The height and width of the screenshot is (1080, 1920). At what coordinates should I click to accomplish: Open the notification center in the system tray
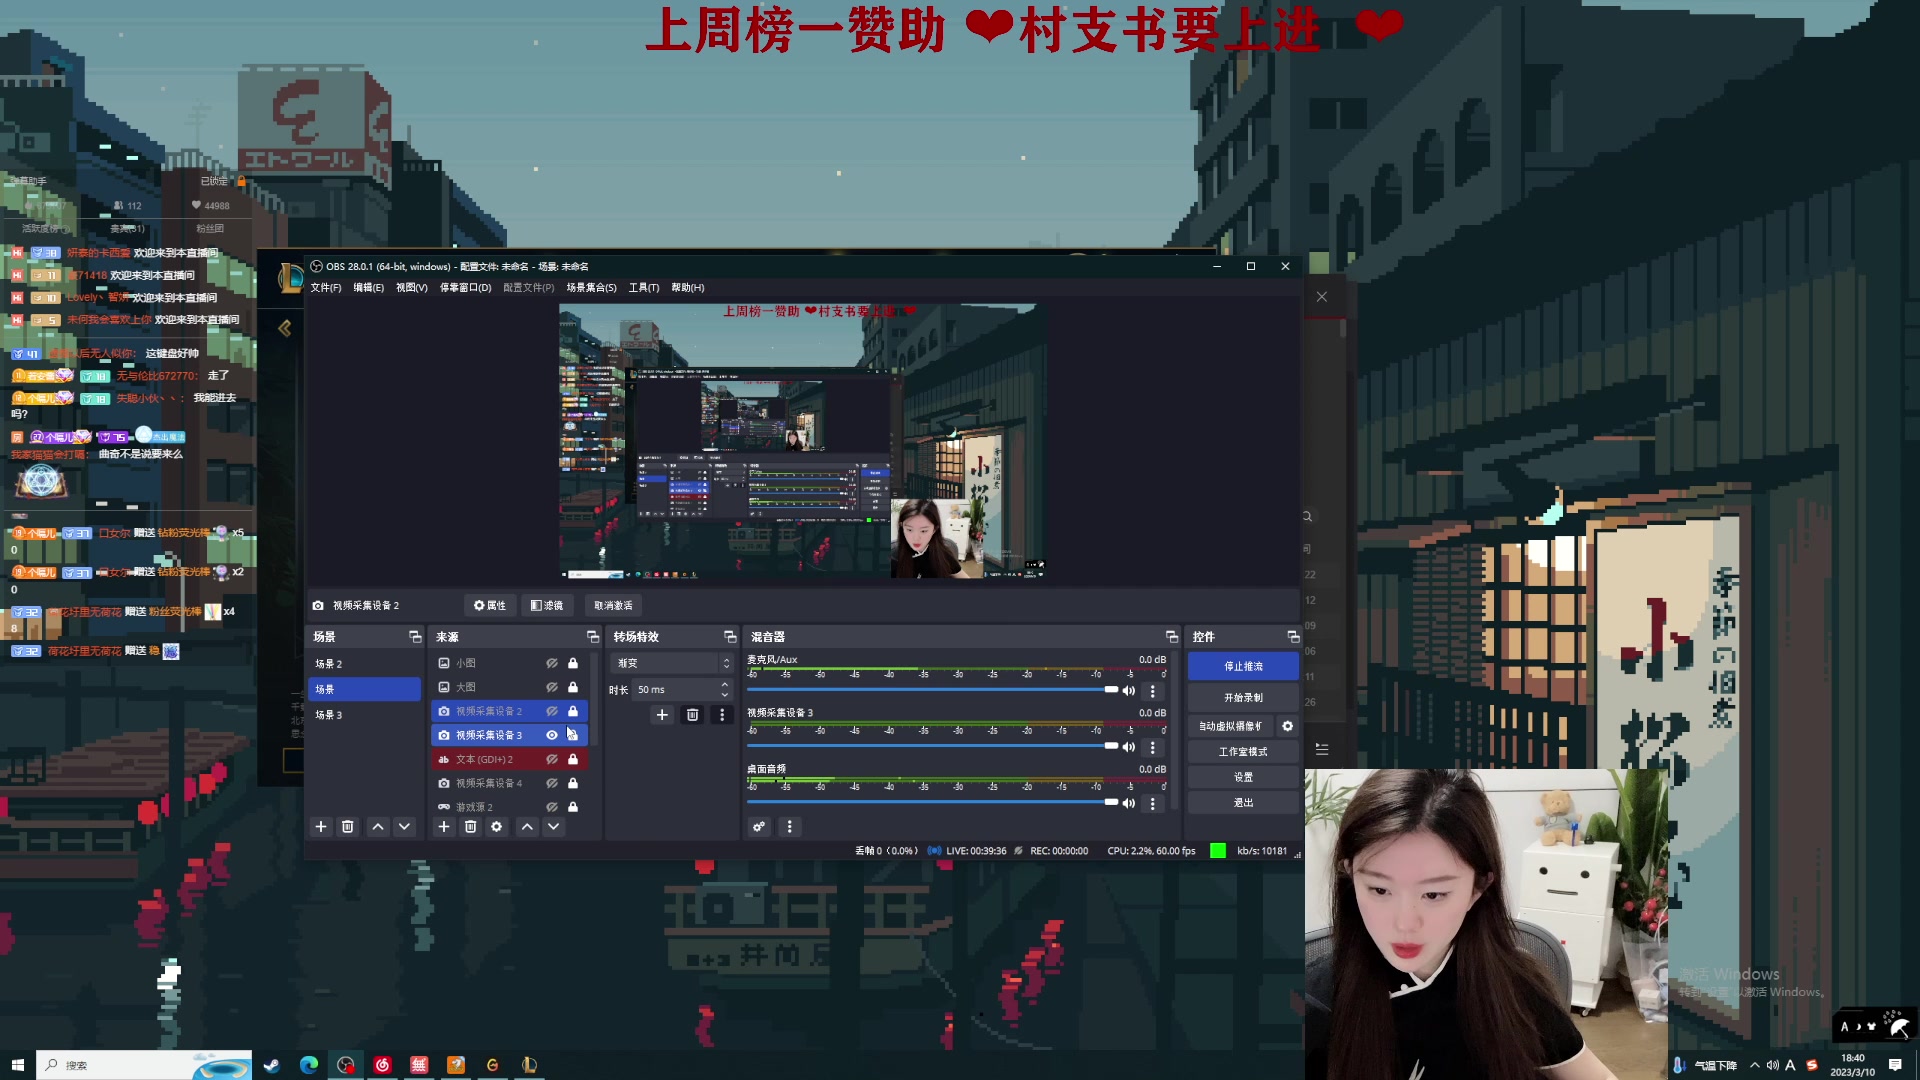1895,1065
